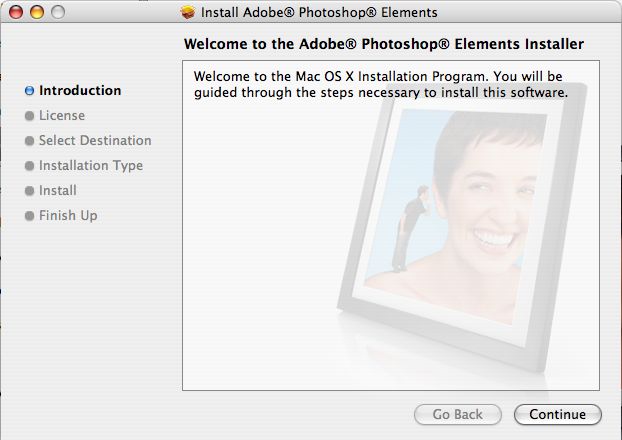Close the installer with the red button

(x=16, y=12)
